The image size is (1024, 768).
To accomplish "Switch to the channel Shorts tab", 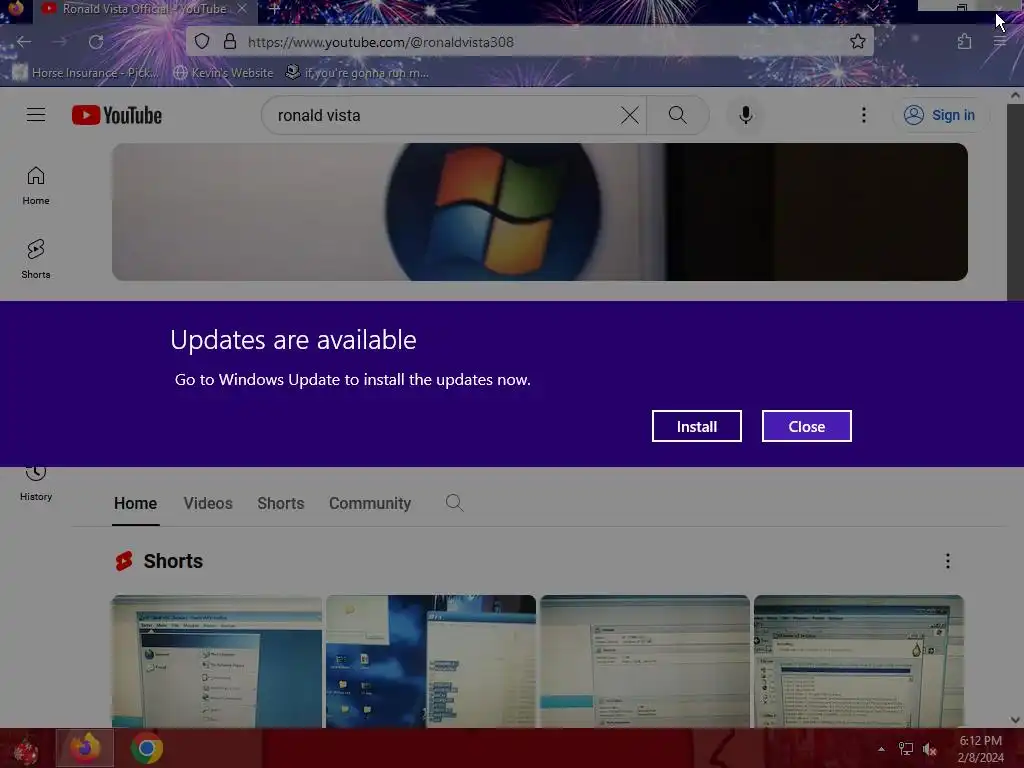I will click(281, 504).
